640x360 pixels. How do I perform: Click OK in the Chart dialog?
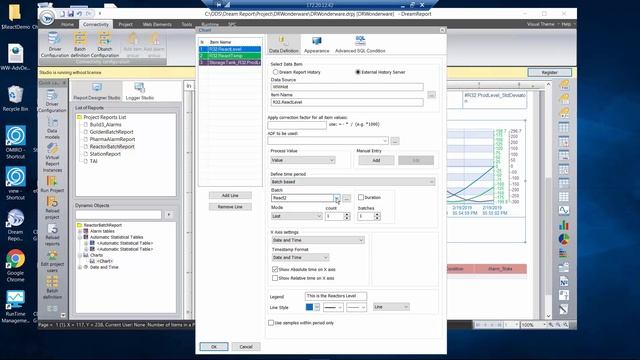tap(214, 347)
